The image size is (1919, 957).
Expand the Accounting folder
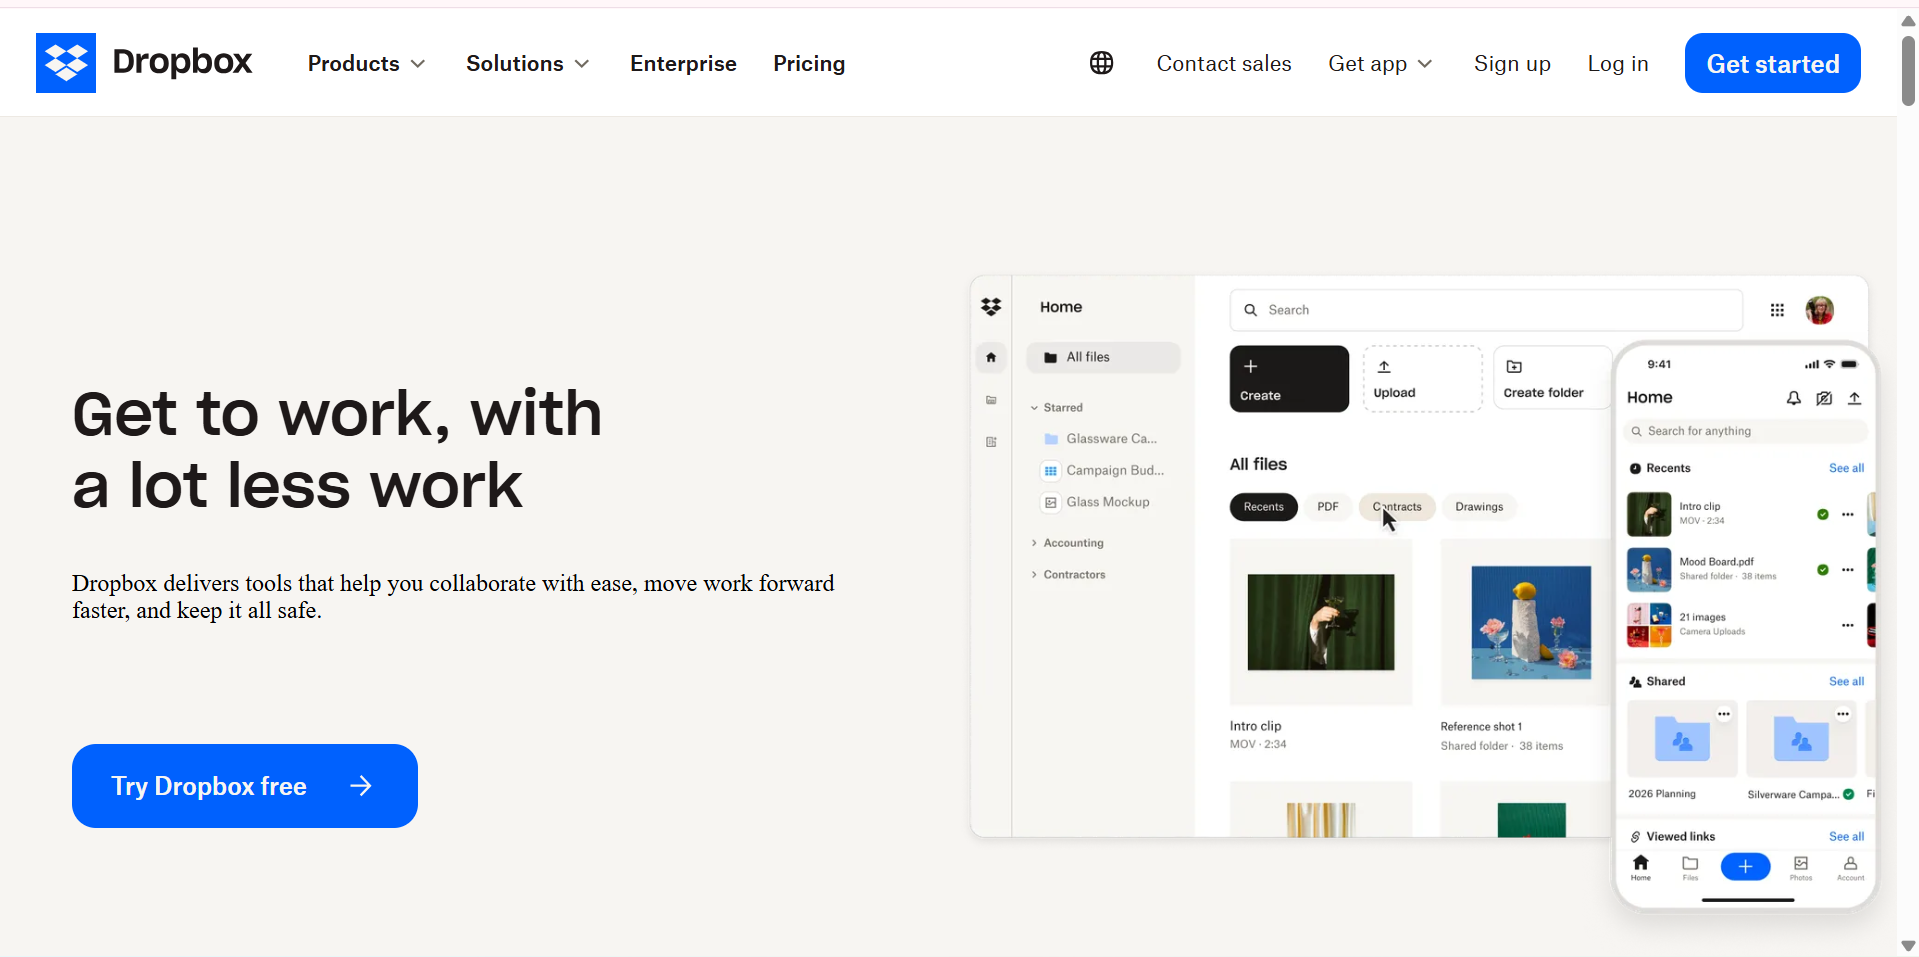(1067, 543)
